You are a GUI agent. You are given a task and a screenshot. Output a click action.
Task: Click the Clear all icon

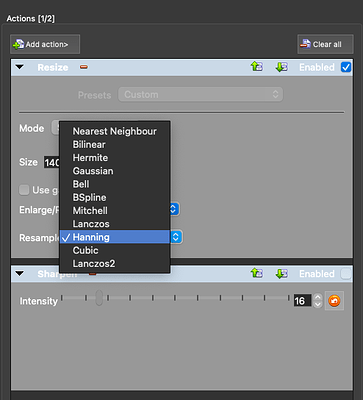coord(305,44)
